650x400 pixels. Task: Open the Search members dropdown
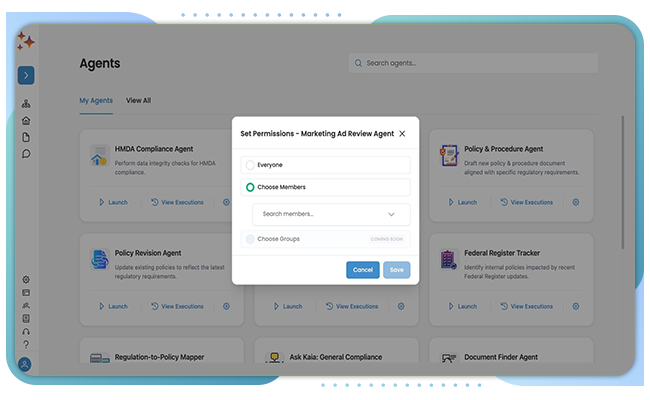pyautogui.click(x=331, y=214)
